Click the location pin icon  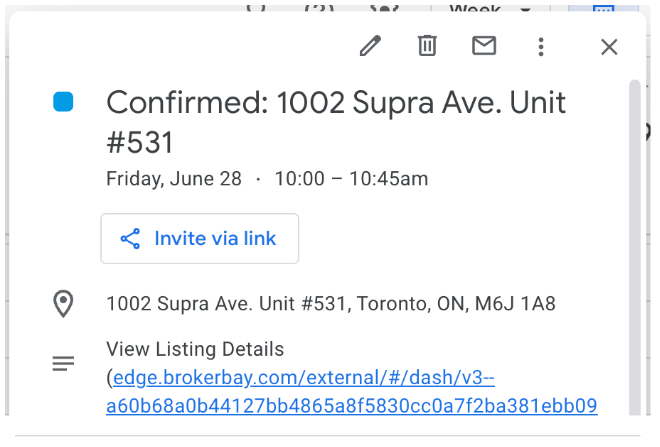click(x=63, y=303)
